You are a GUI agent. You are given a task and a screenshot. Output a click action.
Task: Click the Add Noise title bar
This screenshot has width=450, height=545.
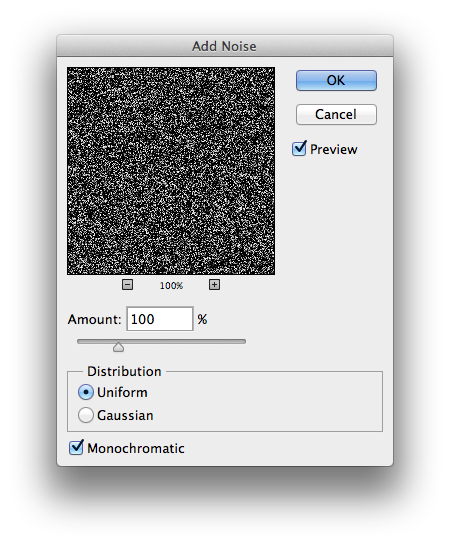click(225, 46)
